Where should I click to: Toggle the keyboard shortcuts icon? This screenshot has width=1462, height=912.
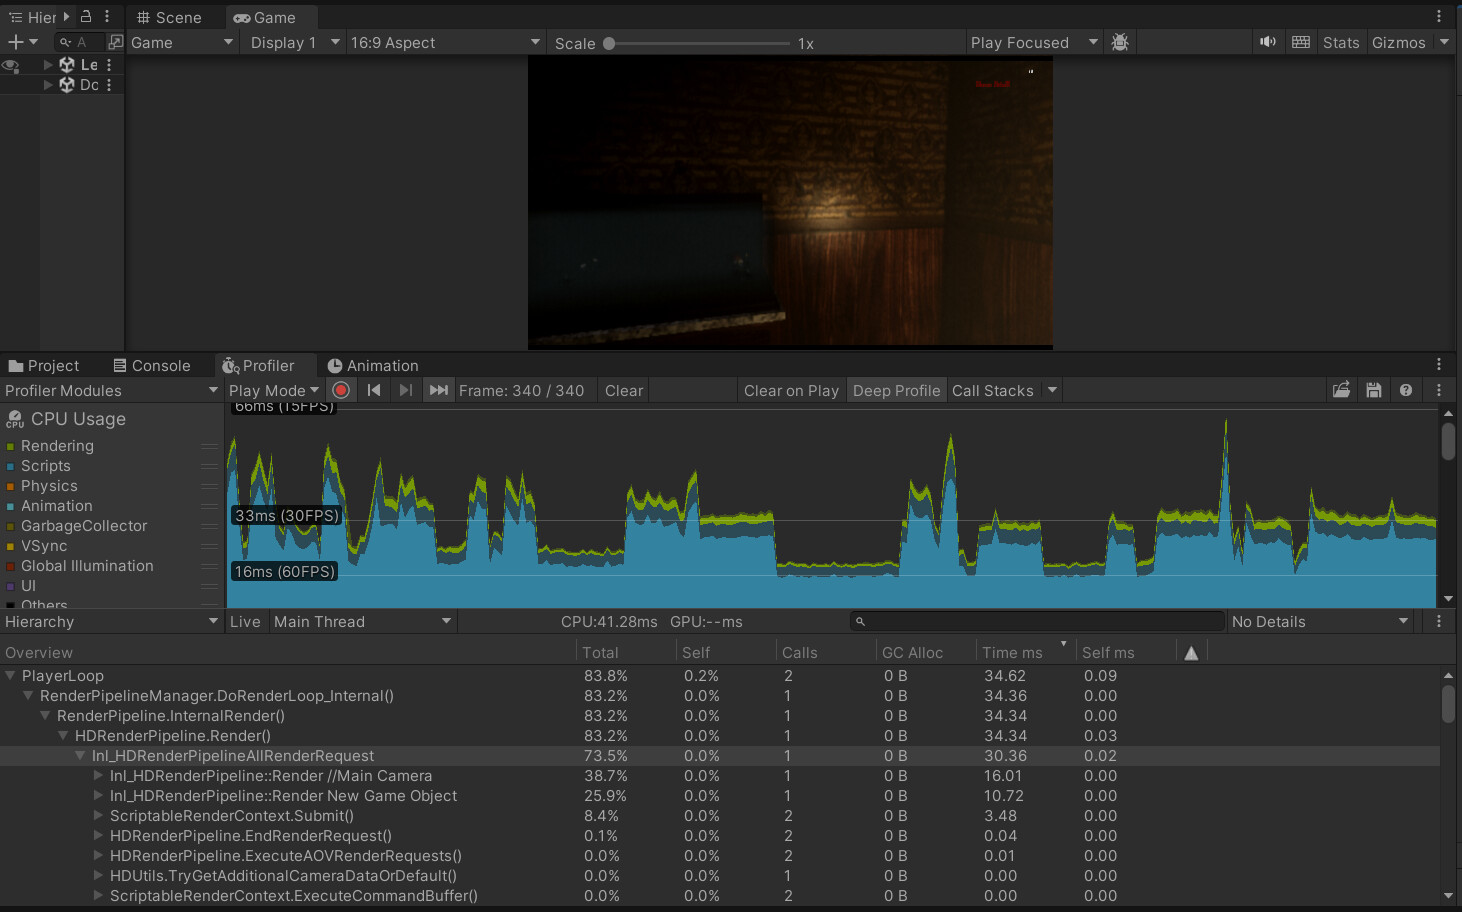(x=1301, y=42)
